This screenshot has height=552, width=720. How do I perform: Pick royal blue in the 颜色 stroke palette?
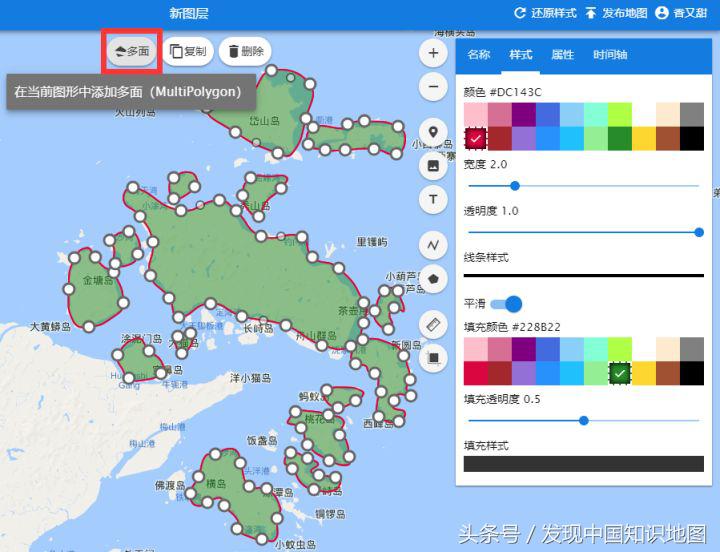(x=548, y=114)
